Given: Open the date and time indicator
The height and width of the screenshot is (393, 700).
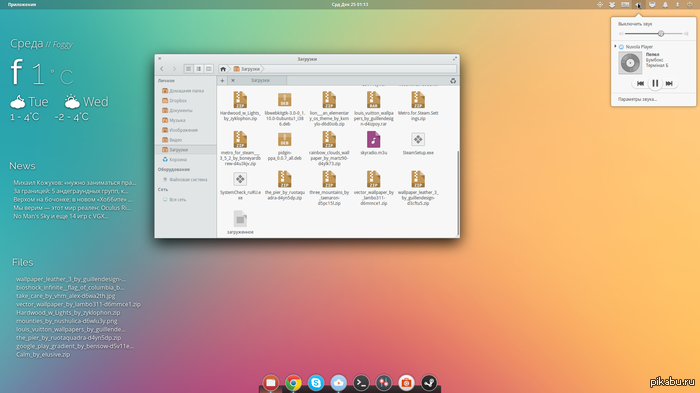Looking at the screenshot, I should pyautogui.click(x=350, y=4).
